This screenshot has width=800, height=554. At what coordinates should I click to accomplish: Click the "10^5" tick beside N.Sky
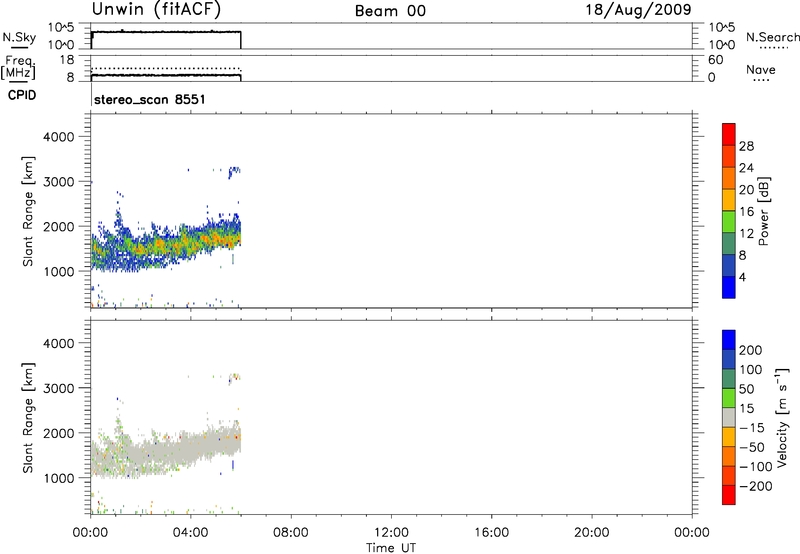[x=61, y=28]
